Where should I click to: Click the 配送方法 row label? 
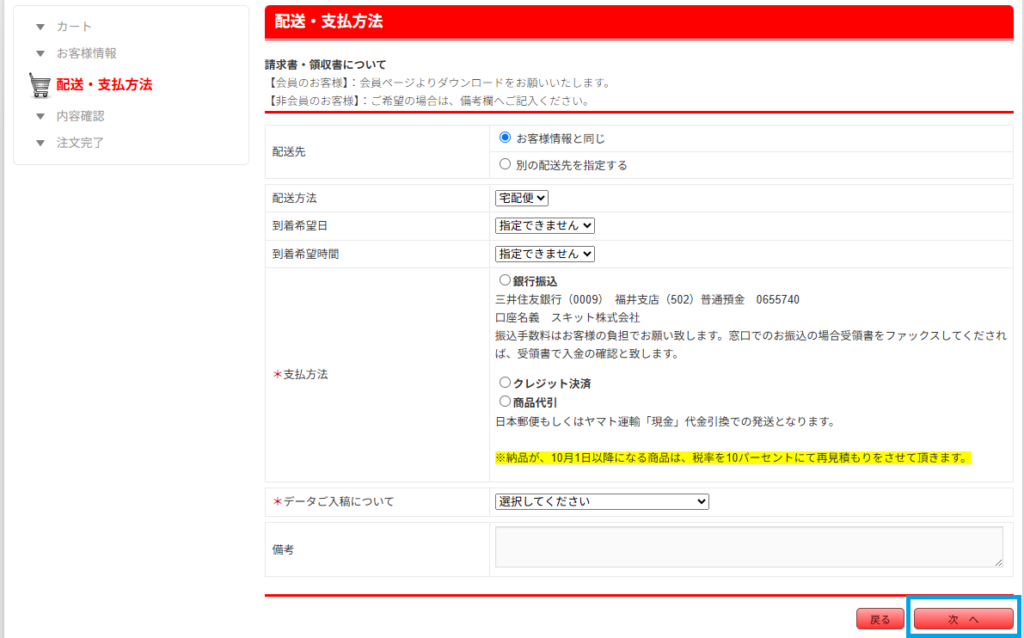tap(294, 198)
